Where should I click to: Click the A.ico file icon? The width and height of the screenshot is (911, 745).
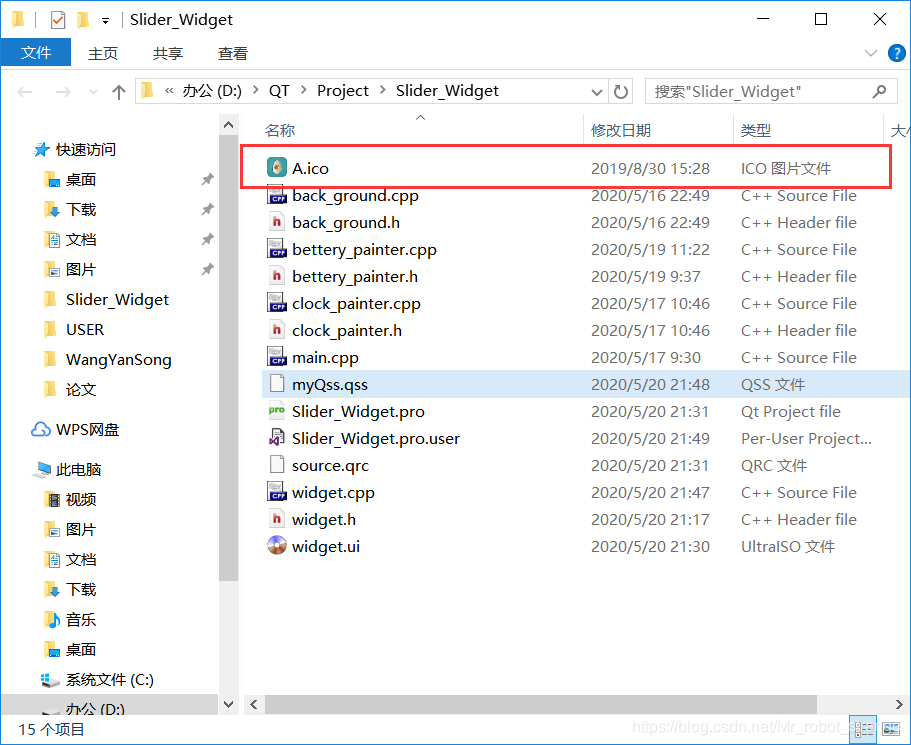[277, 167]
